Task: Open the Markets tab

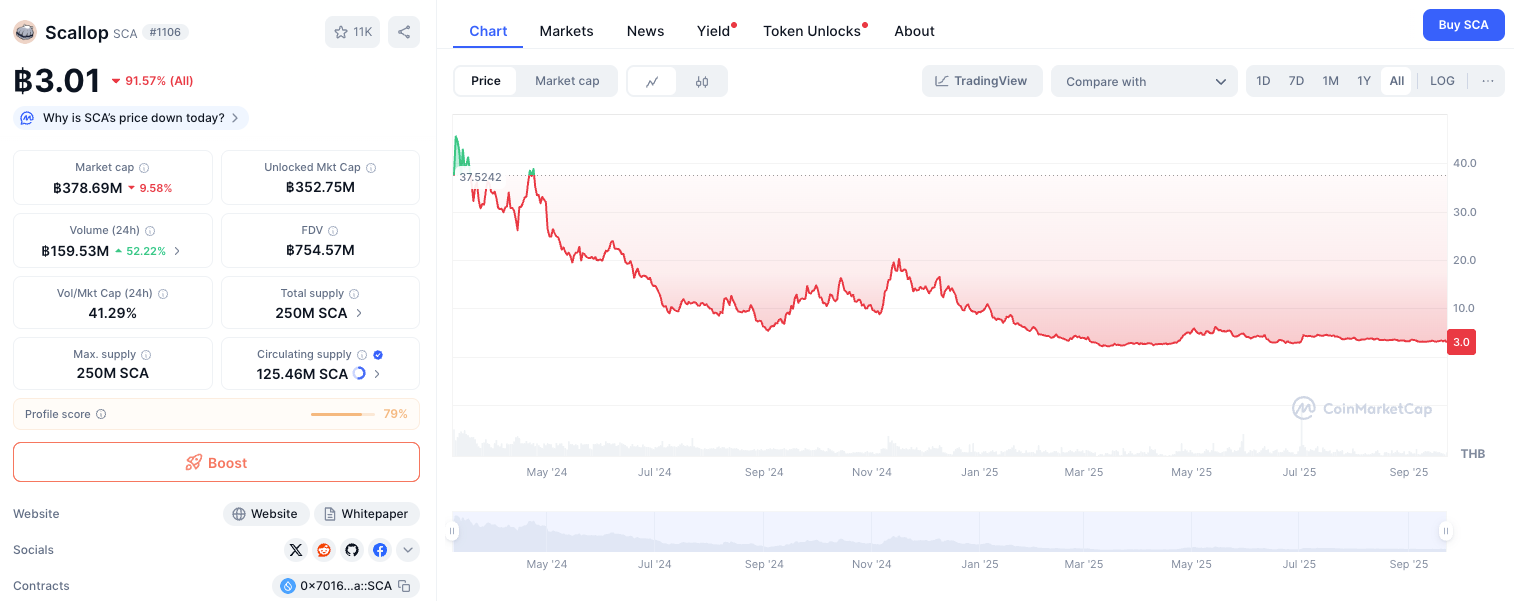Action: 566,31
